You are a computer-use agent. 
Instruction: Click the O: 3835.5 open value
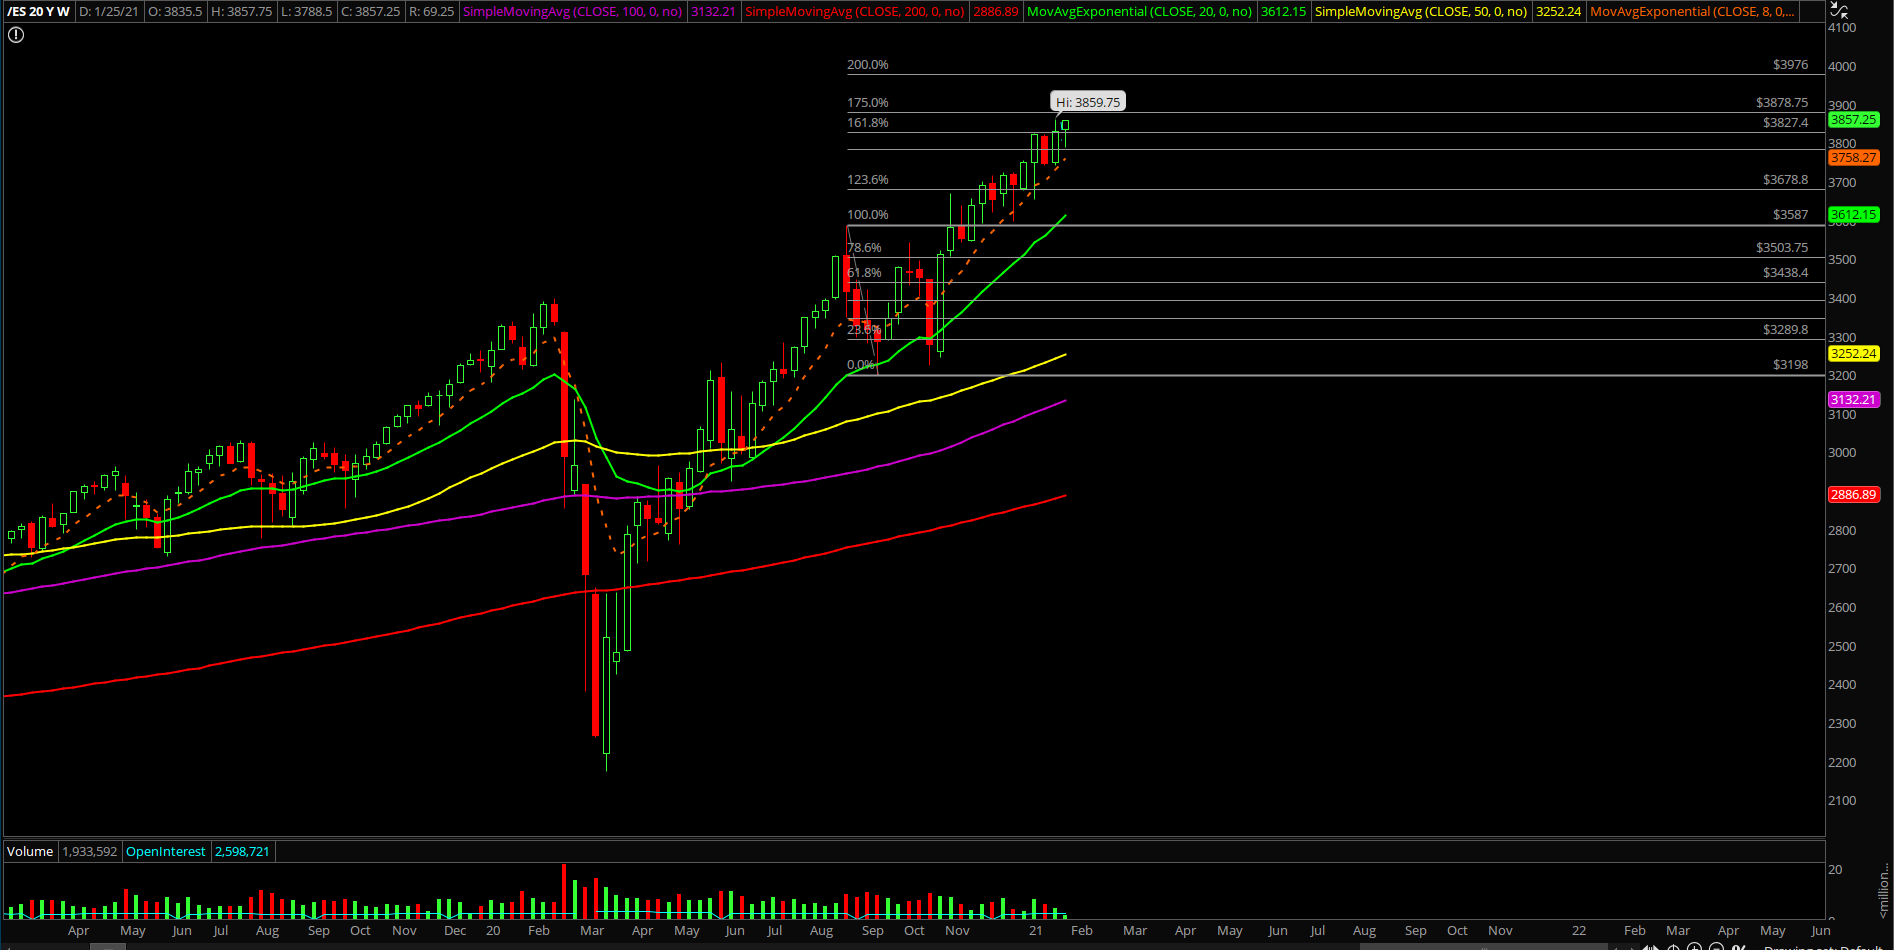click(x=176, y=12)
